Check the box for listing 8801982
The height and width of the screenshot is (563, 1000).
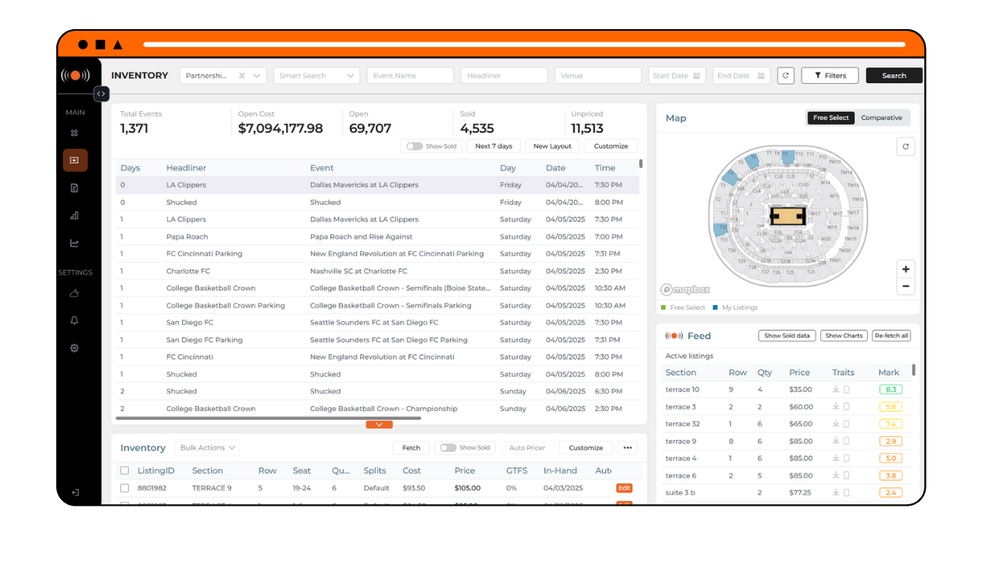click(124, 488)
